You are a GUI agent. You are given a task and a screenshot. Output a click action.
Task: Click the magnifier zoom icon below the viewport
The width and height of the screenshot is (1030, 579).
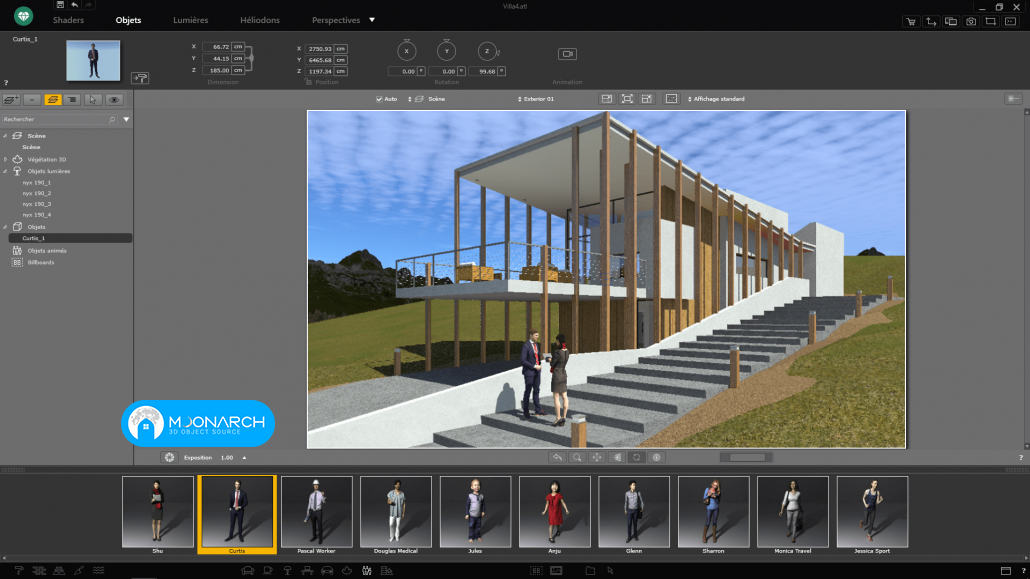(577, 457)
